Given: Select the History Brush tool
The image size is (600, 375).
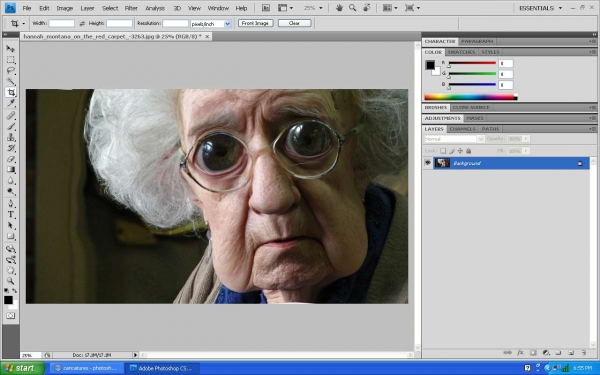Looking at the screenshot, I should [x=10, y=148].
